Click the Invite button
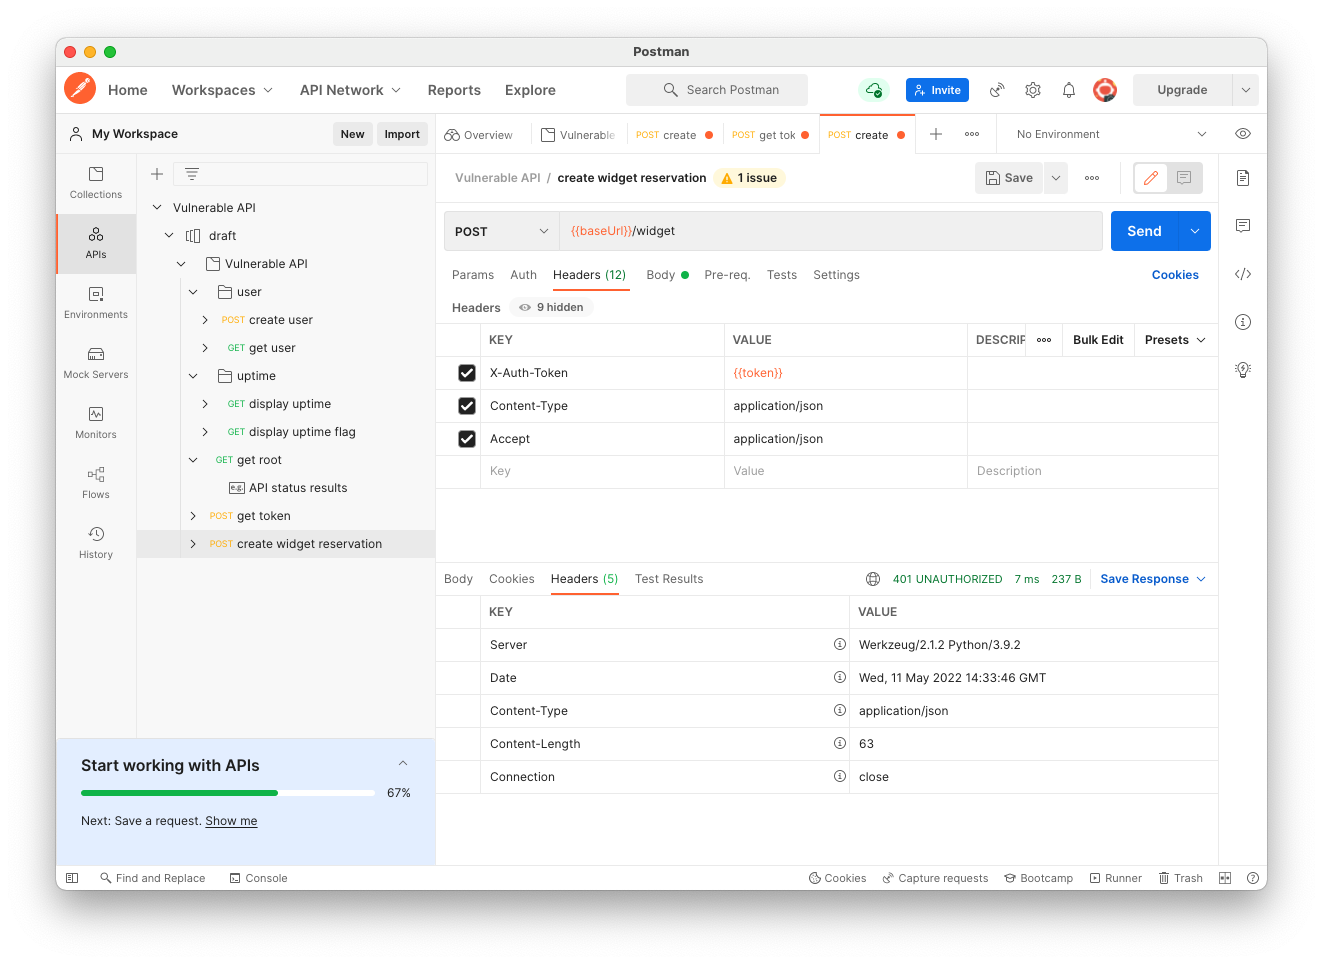This screenshot has height=964, width=1323. (x=937, y=90)
